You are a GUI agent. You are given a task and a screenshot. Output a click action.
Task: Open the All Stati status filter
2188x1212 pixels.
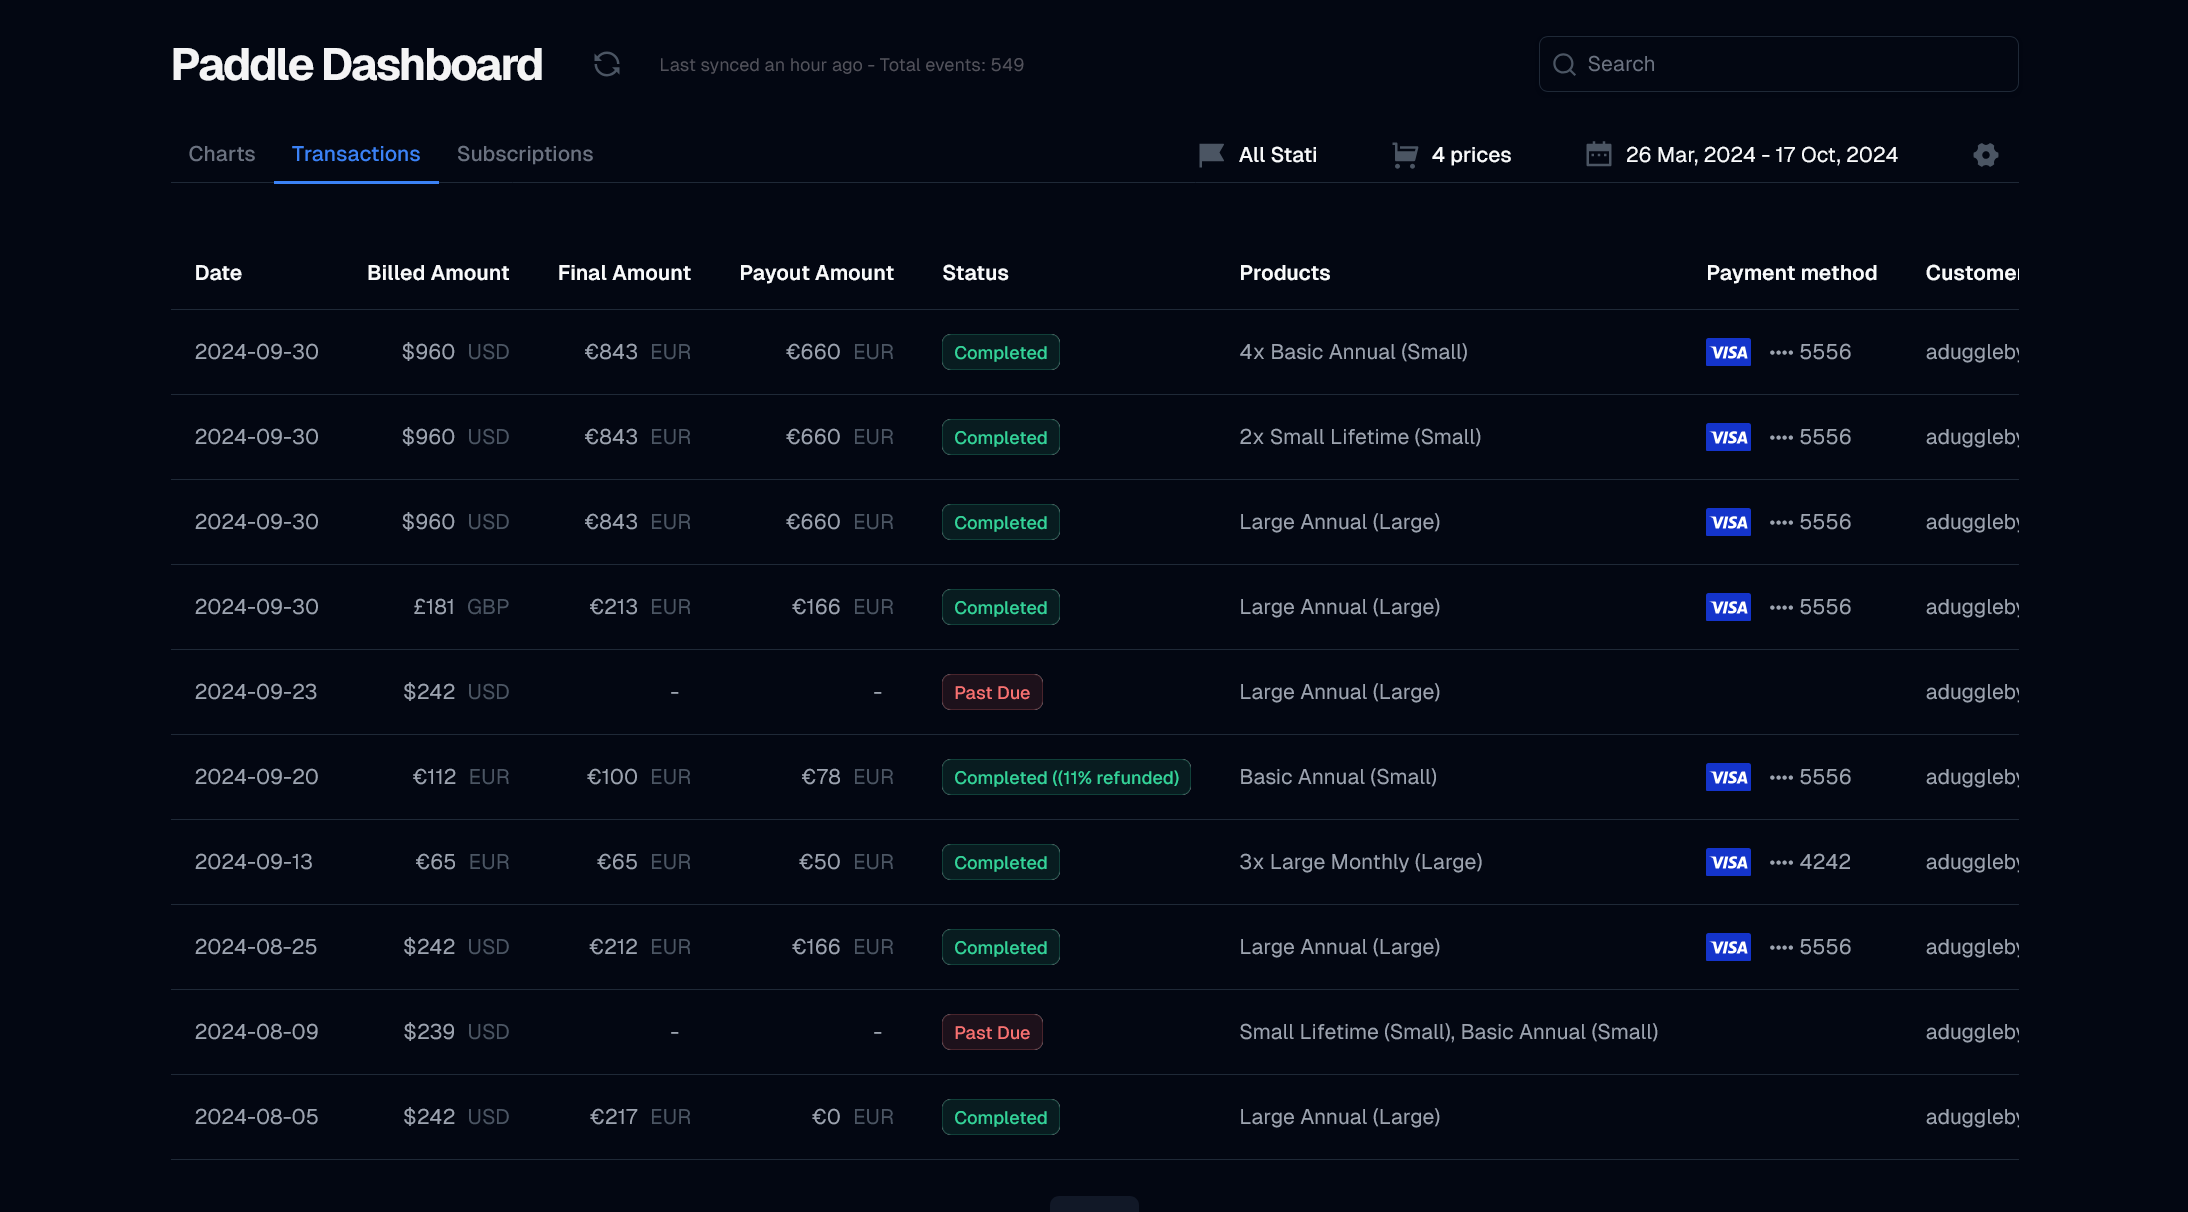(1258, 155)
